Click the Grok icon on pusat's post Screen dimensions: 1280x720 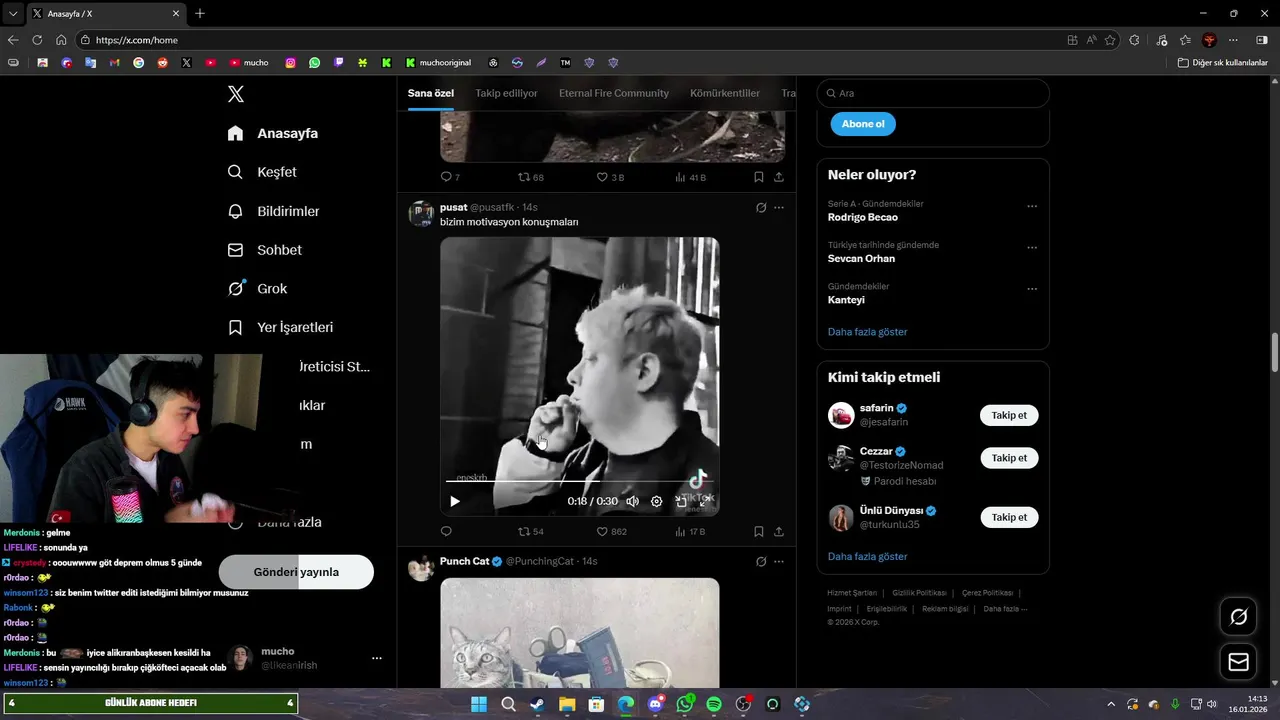760,208
